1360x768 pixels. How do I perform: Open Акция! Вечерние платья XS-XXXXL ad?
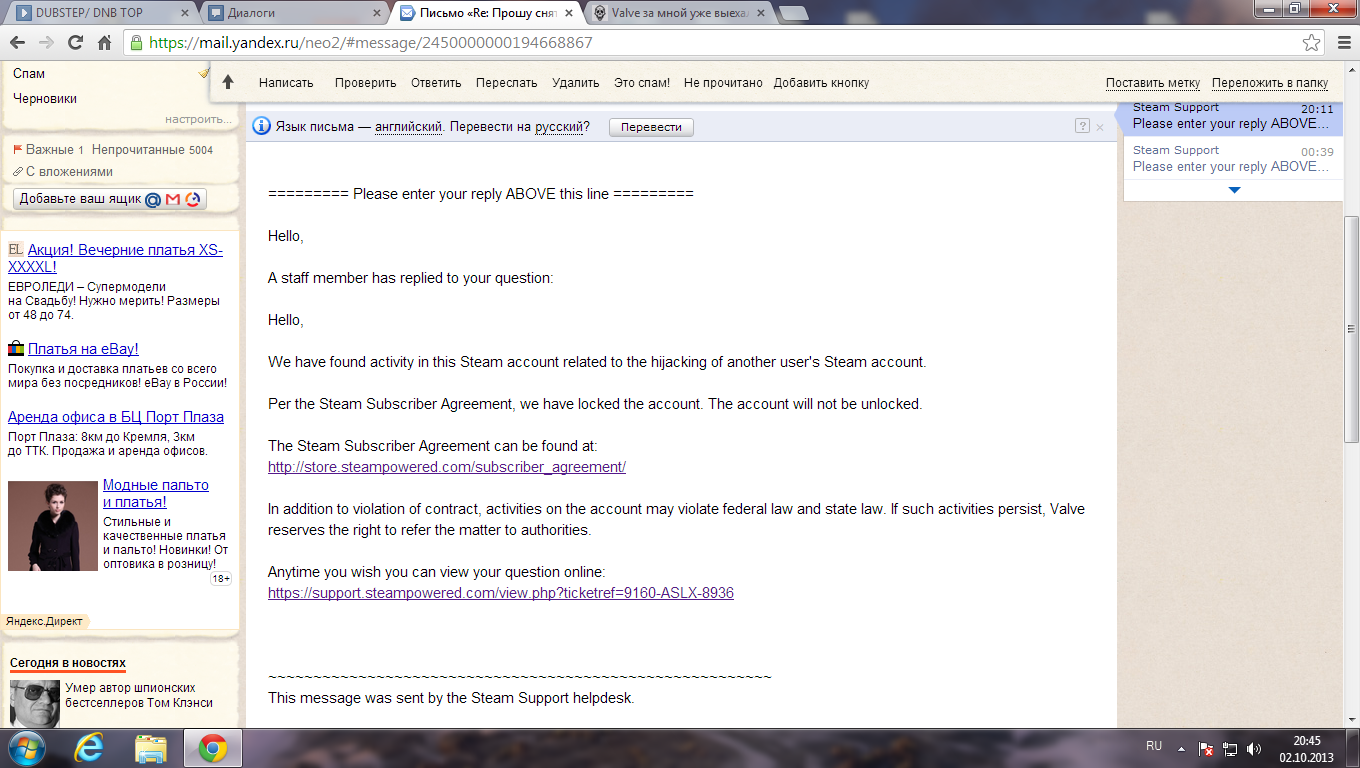click(x=116, y=258)
